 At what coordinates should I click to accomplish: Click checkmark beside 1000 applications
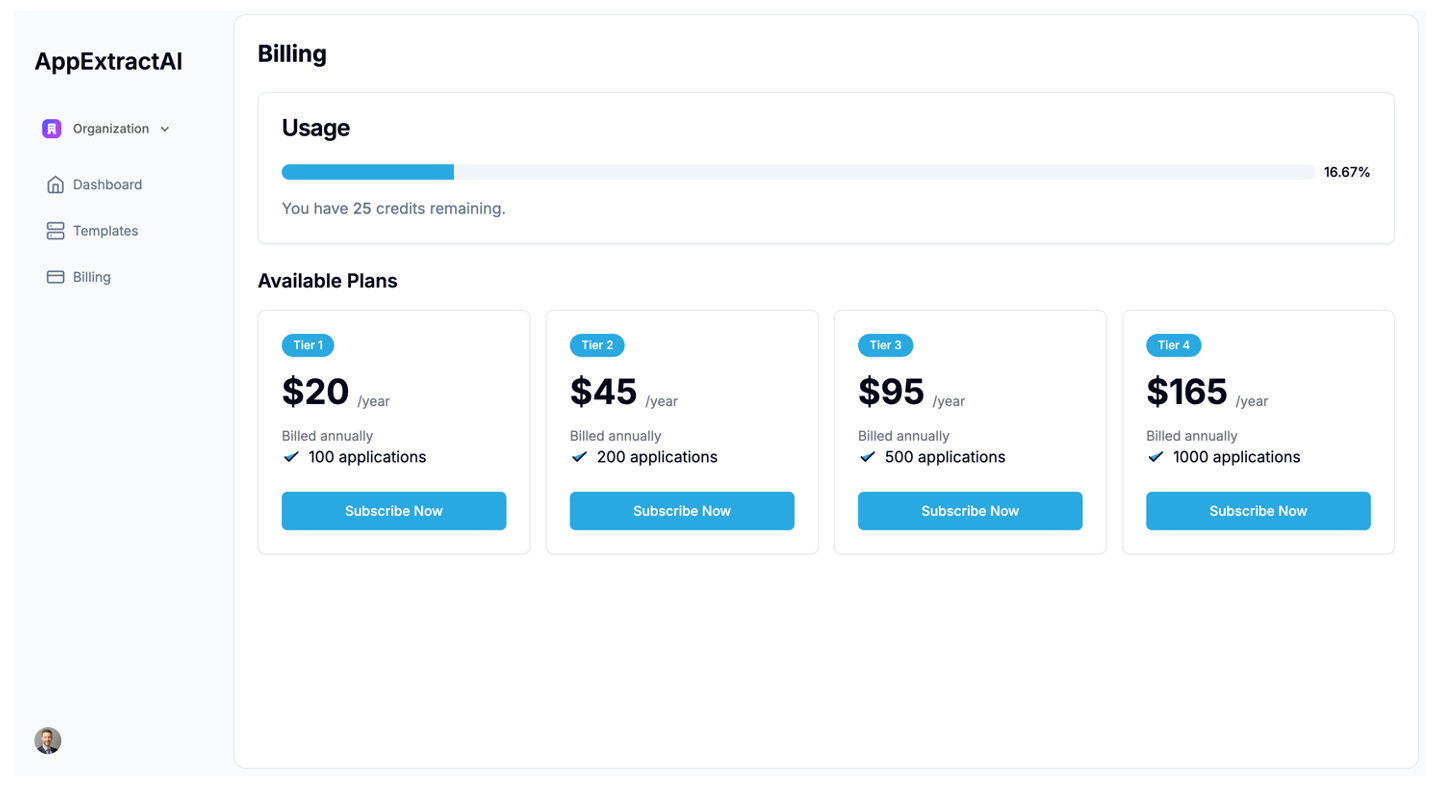click(x=1155, y=457)
